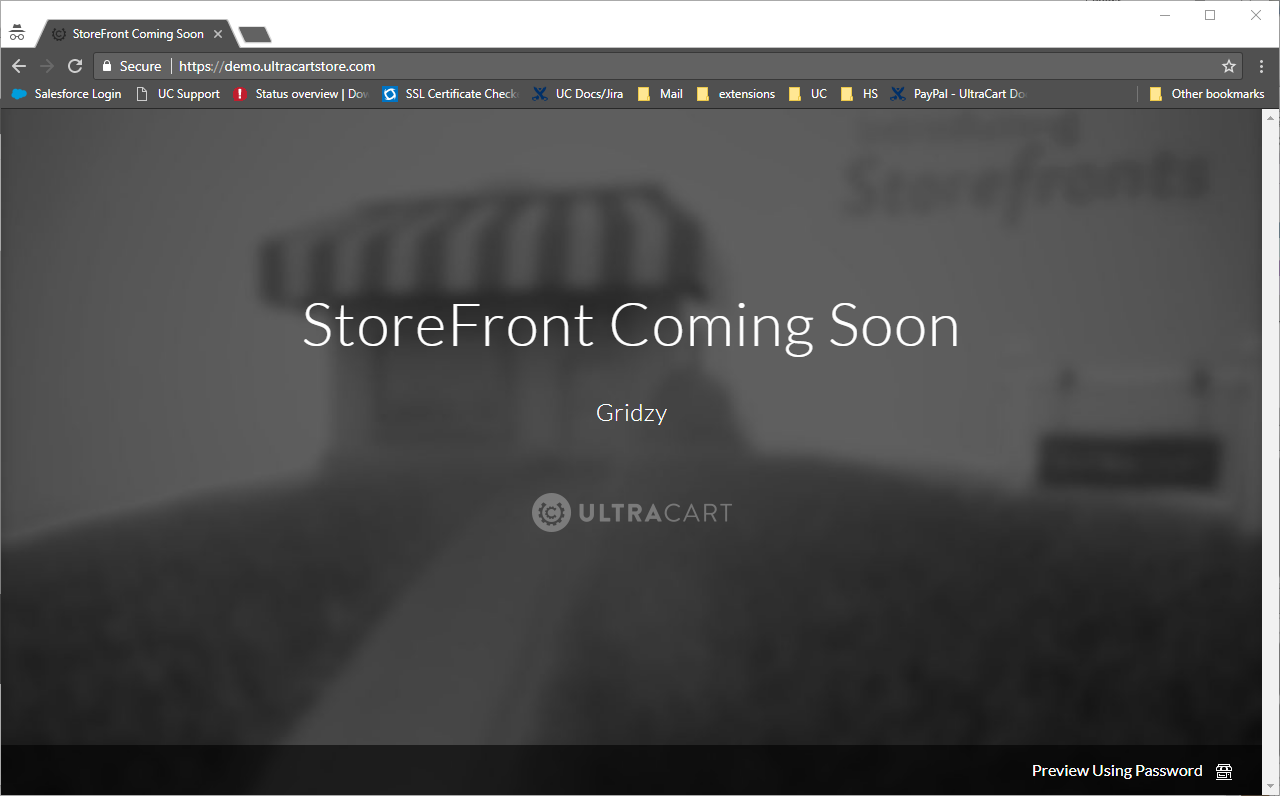Reload the page with refresh icon
1280x796 pixels.
pos(75,66)
